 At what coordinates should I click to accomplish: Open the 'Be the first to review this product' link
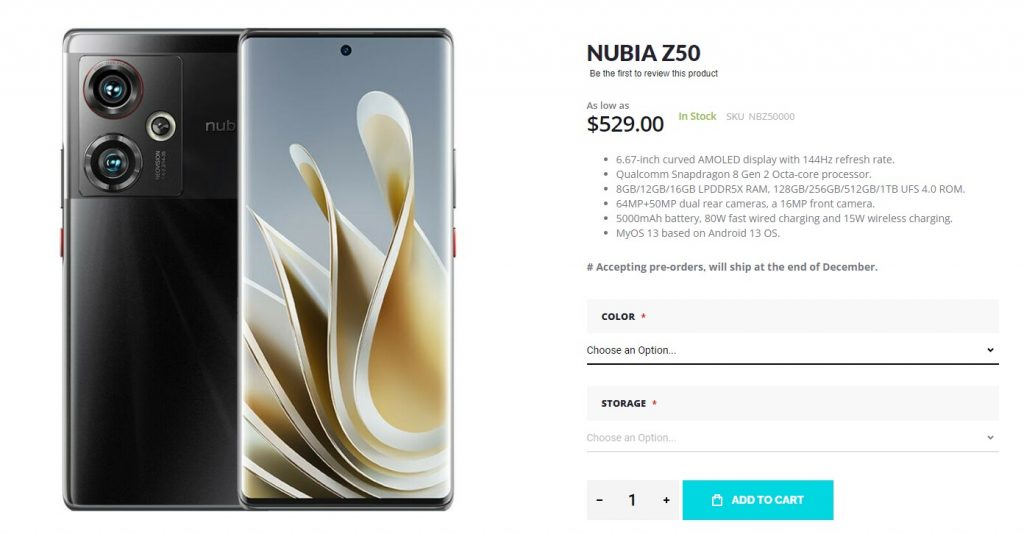653,74
